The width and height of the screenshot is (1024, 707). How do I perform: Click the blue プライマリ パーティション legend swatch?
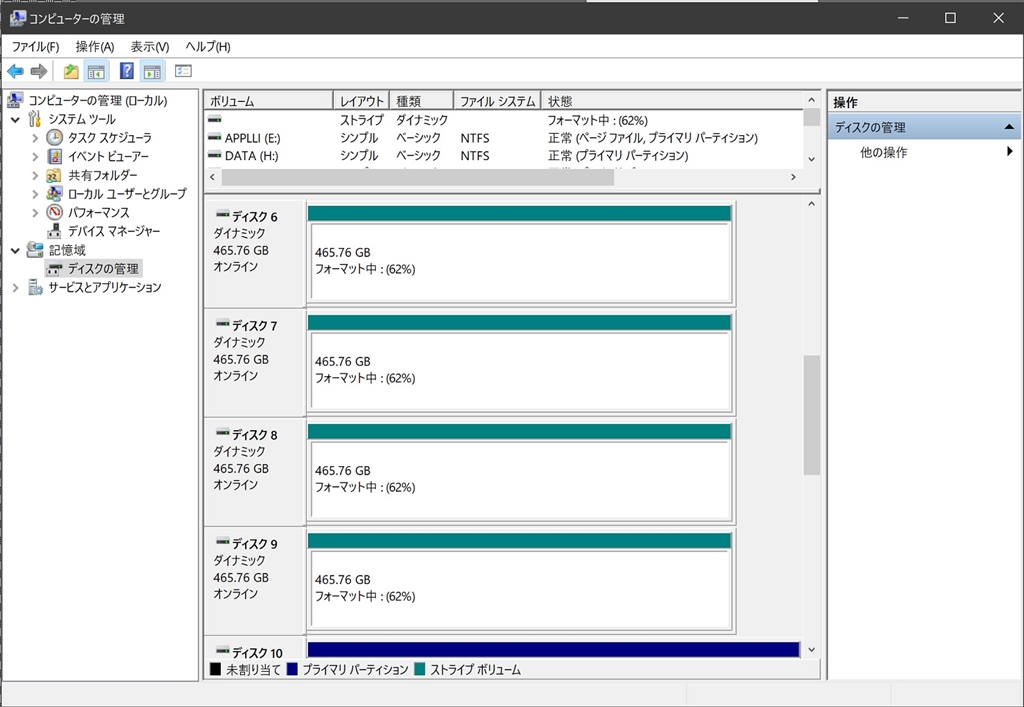(292, 669)
